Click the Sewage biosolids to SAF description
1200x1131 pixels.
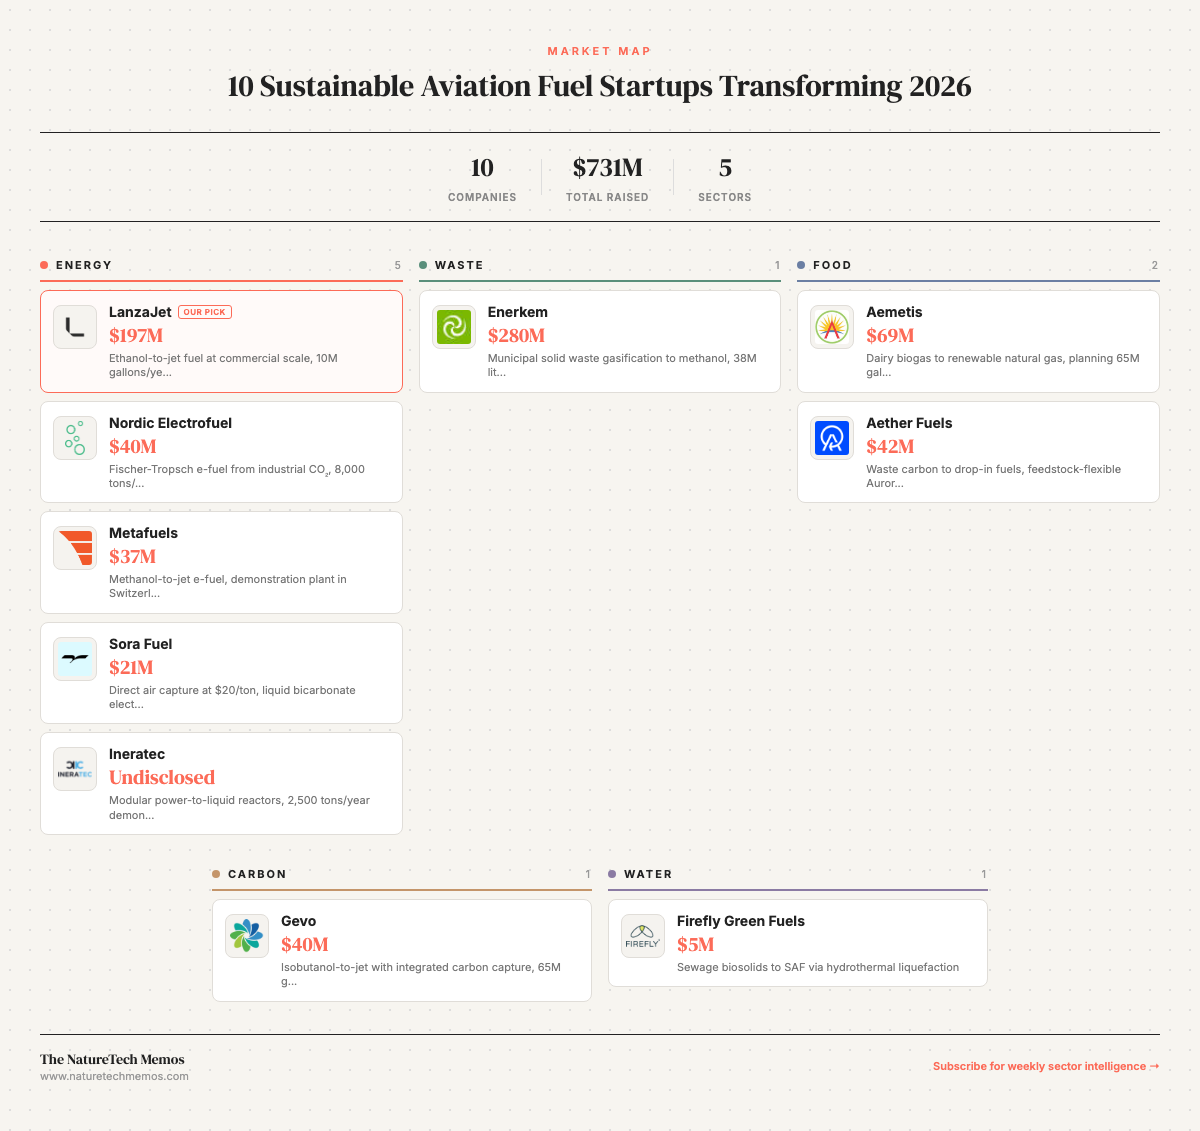(818, 967)
